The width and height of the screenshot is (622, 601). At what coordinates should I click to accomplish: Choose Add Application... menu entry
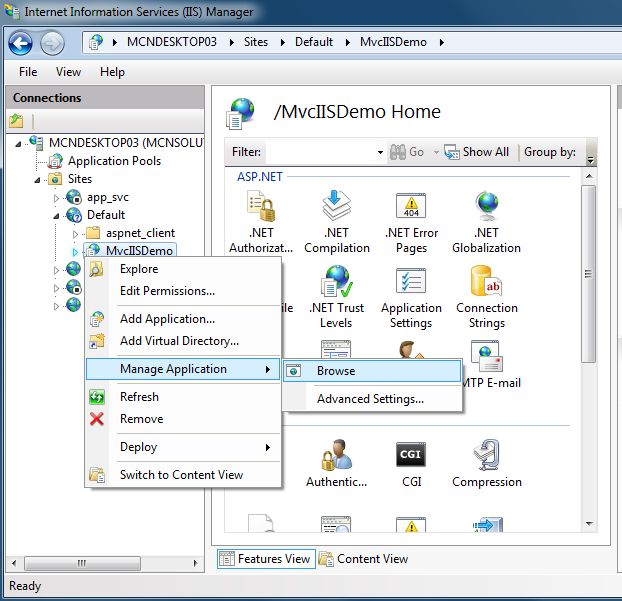183,319
